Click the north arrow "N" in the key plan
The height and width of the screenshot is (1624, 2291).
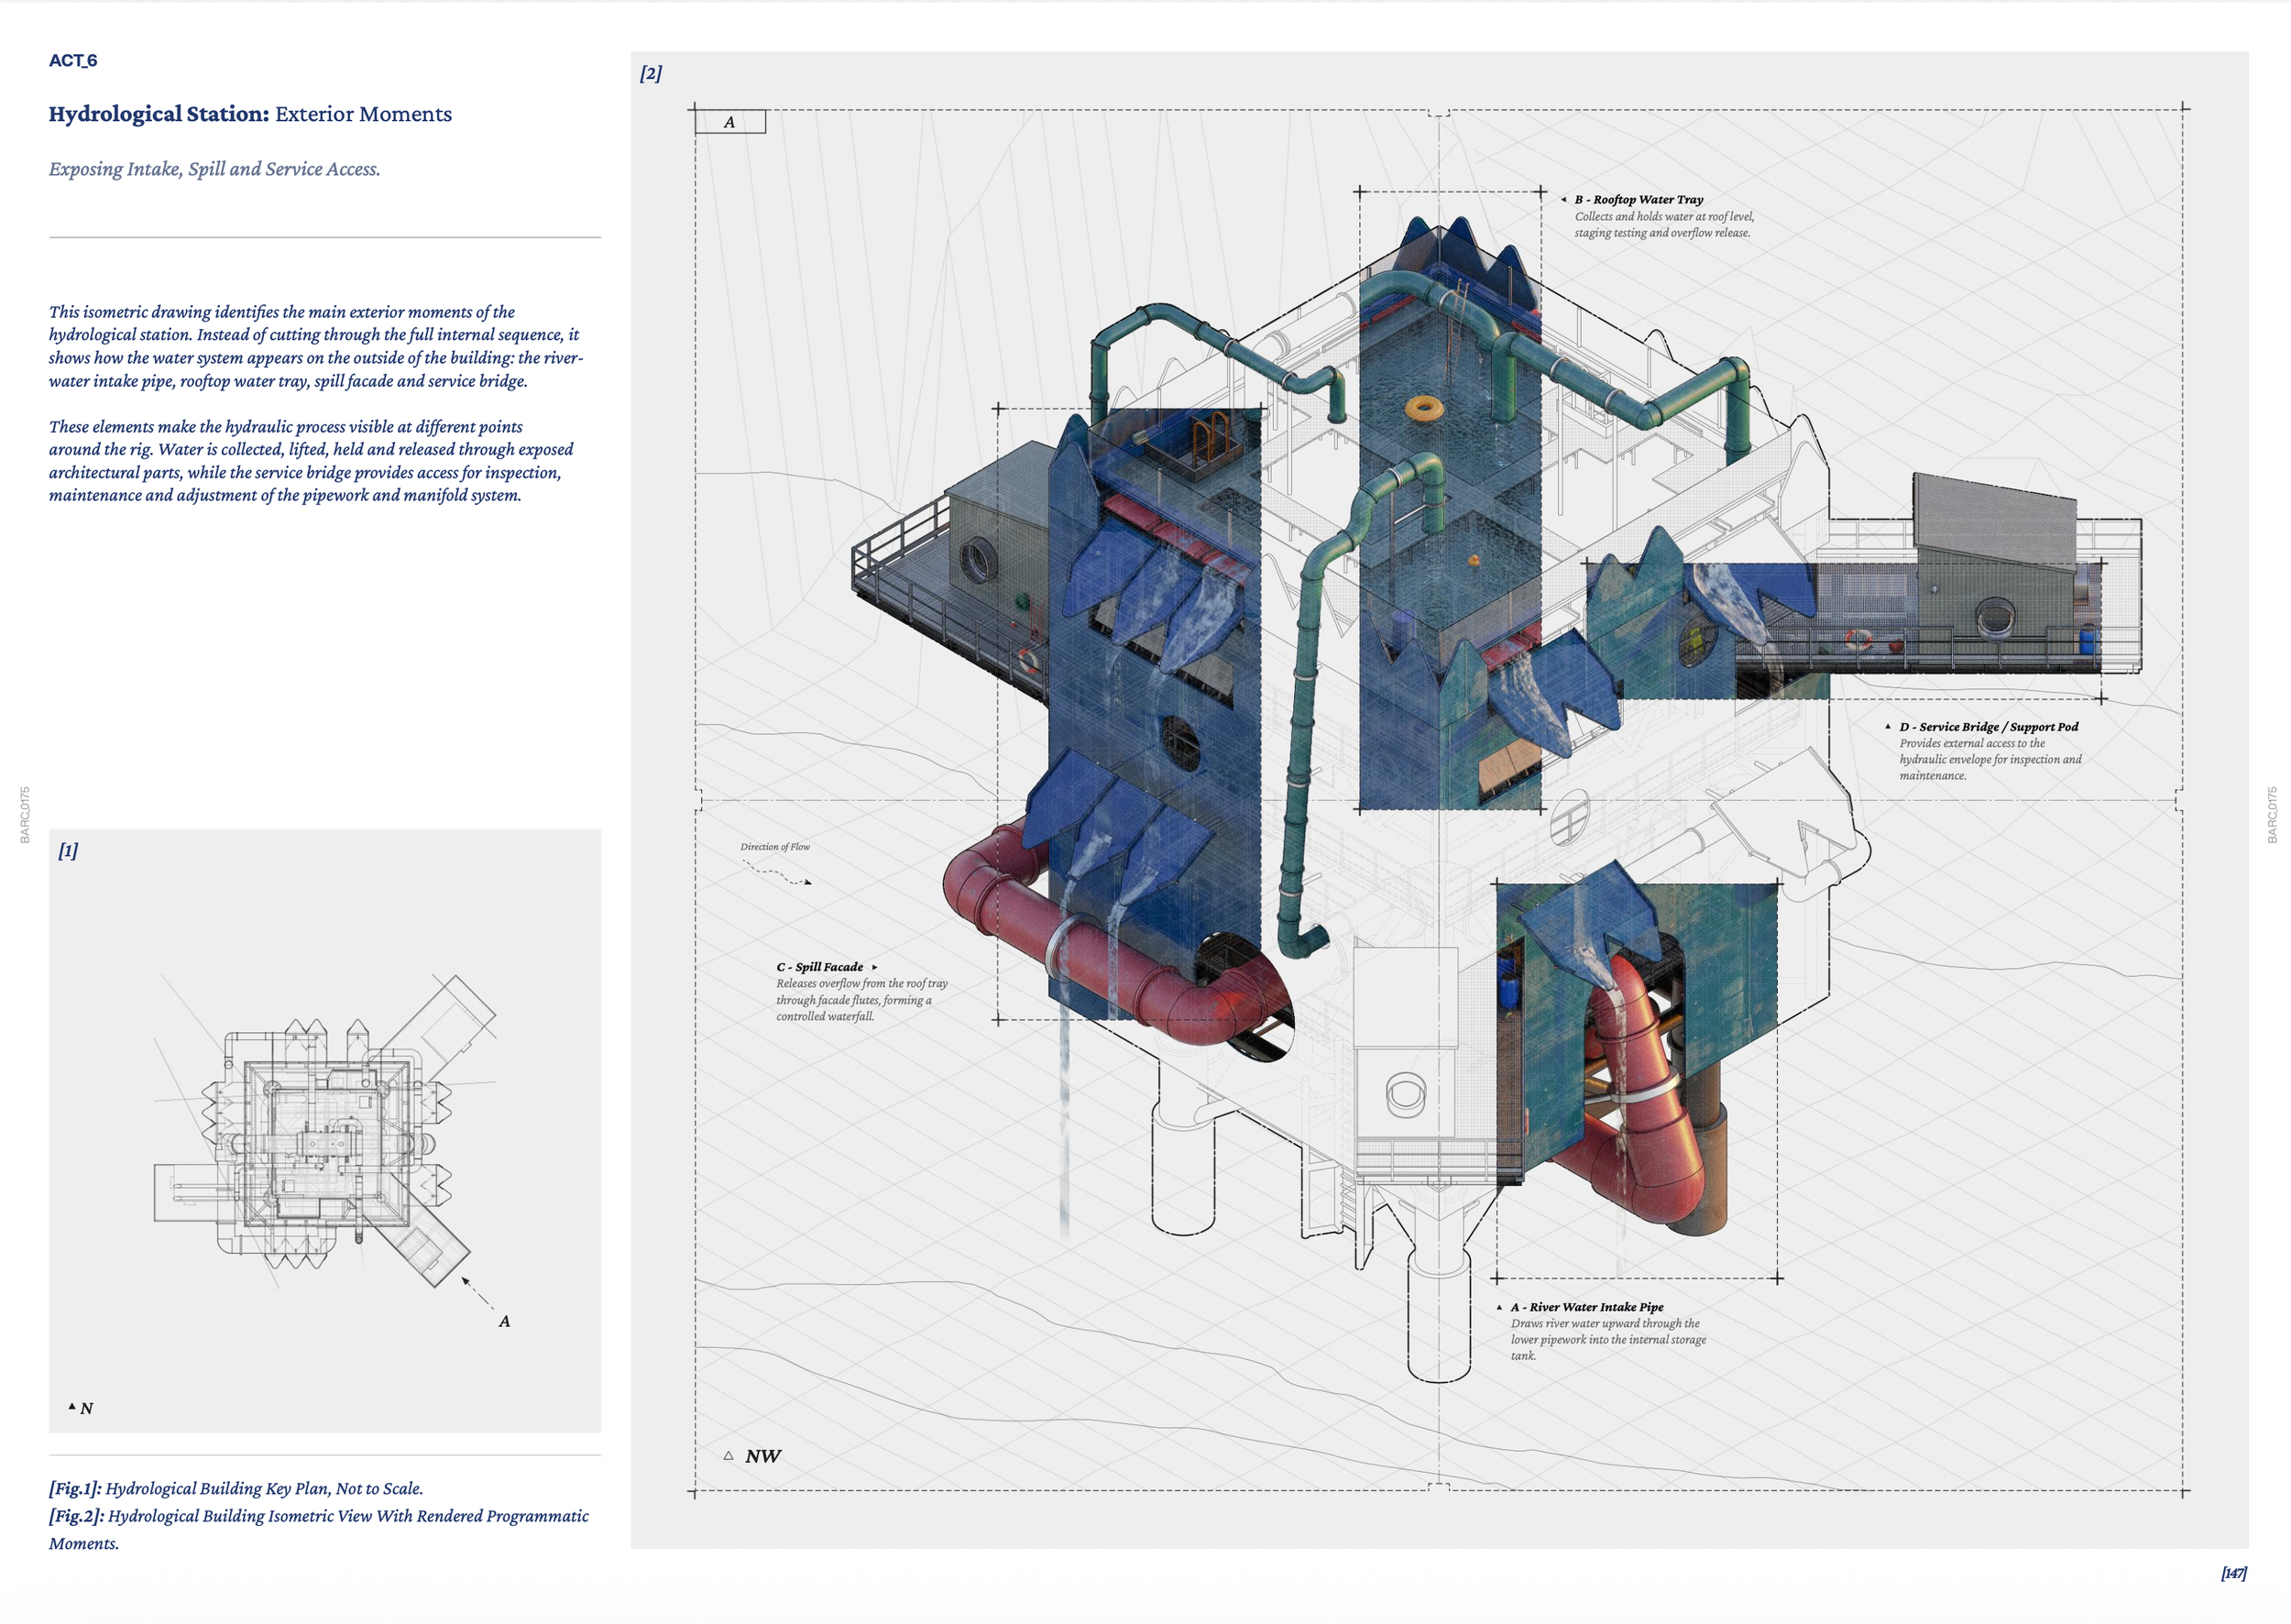81,1408
